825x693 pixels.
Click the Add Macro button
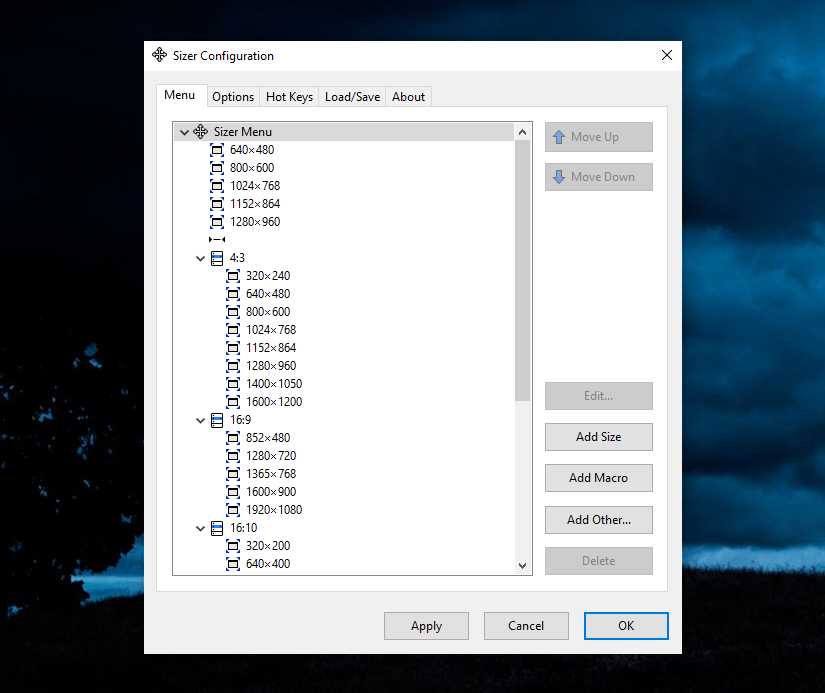click(x=599, y=478)
